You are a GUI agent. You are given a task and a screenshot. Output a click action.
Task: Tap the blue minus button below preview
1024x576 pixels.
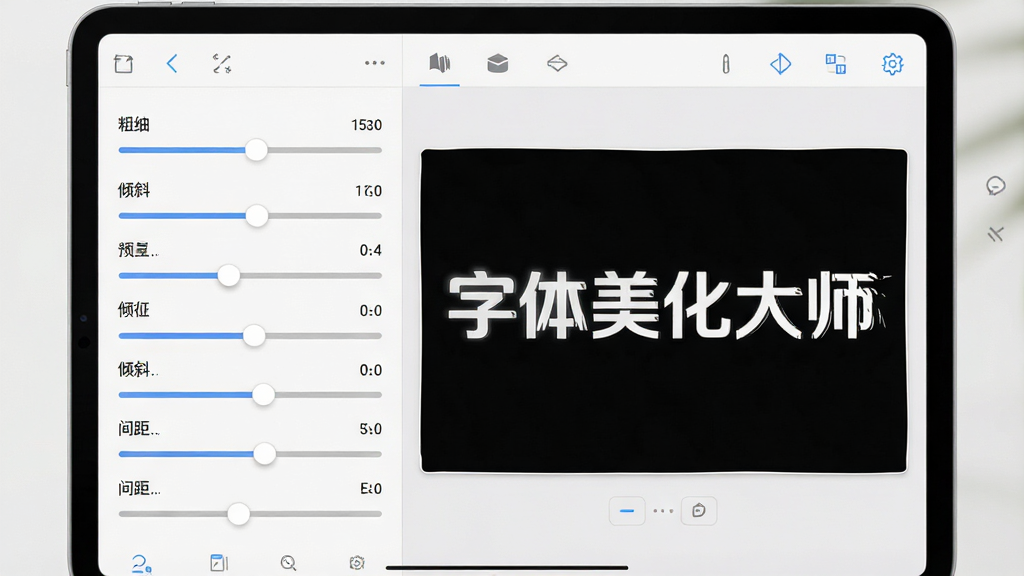627,511
